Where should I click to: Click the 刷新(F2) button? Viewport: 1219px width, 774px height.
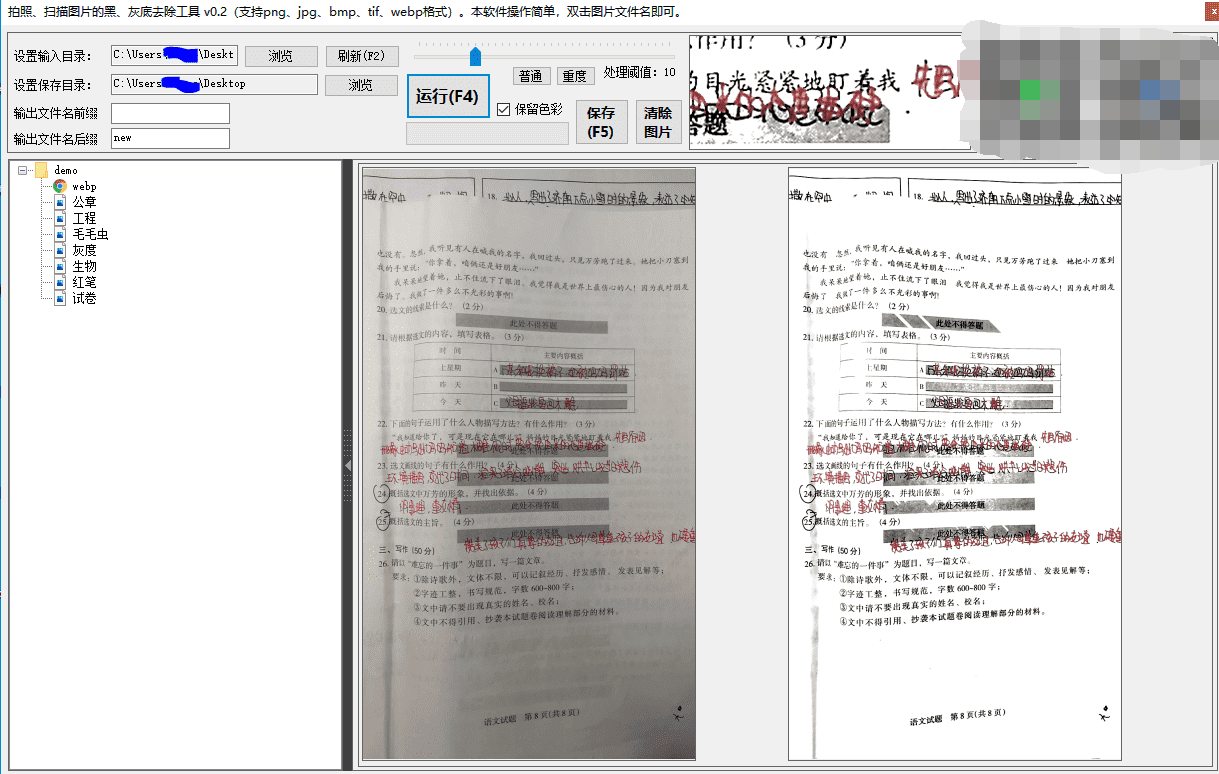click(x=362, y=55)
